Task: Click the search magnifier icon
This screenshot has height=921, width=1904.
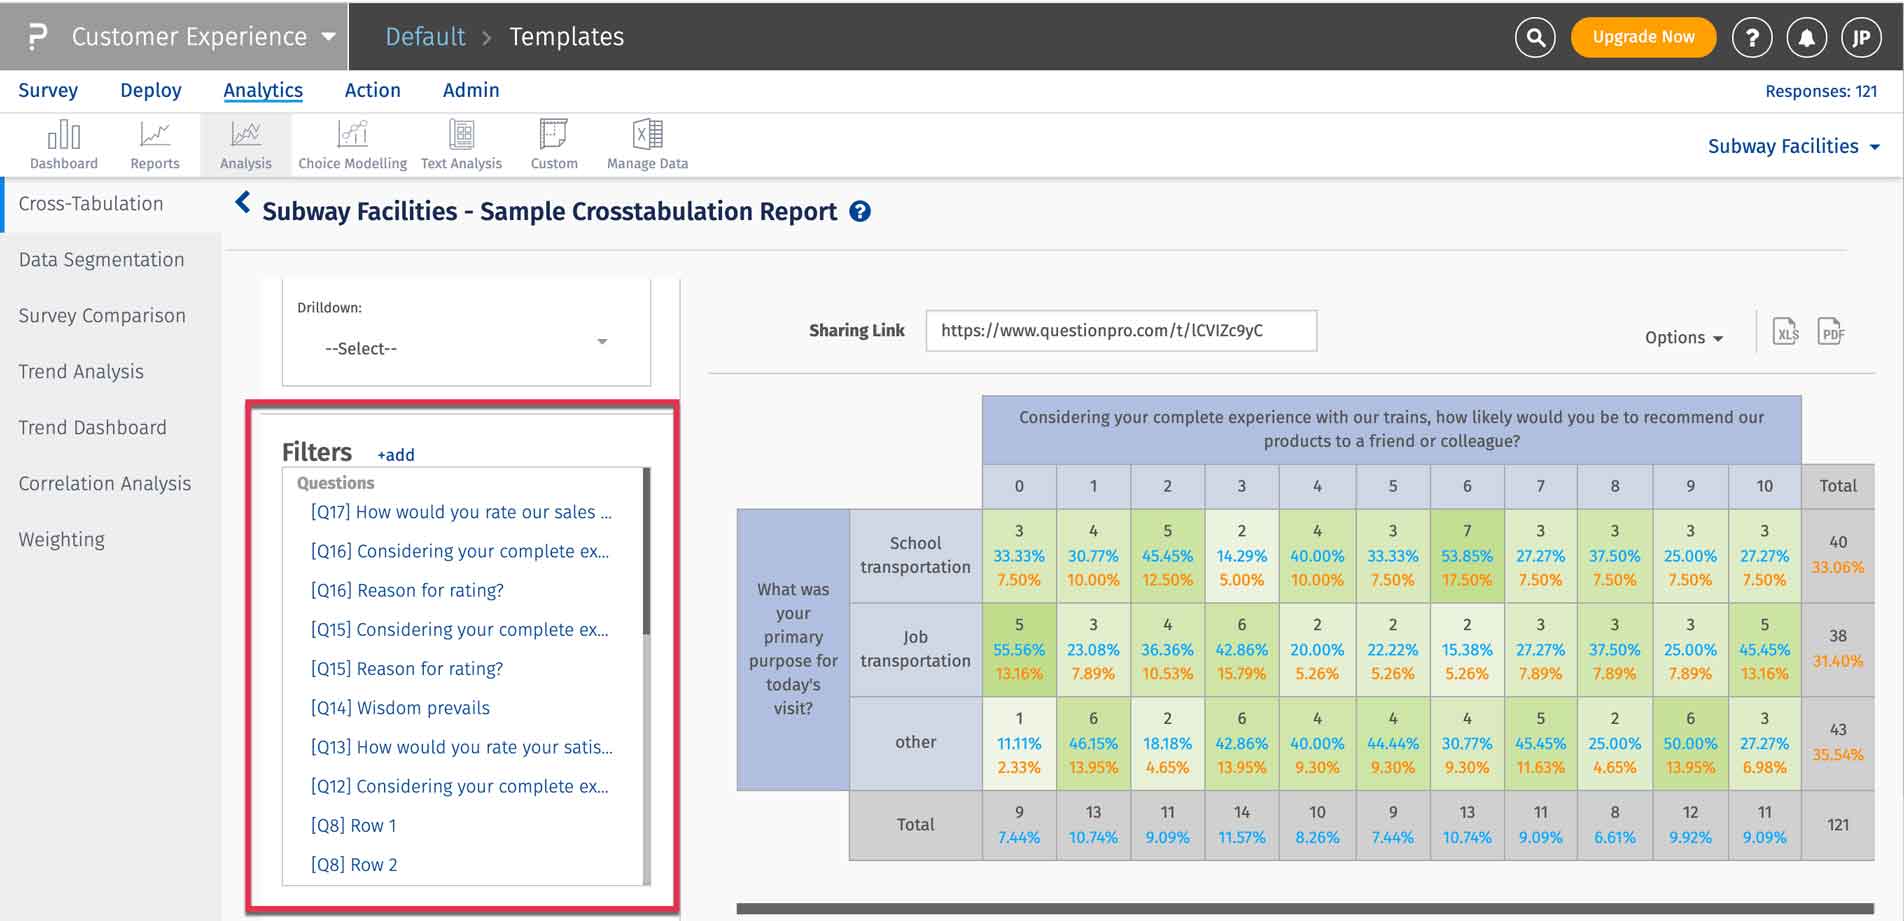Action: [1535, 37]
